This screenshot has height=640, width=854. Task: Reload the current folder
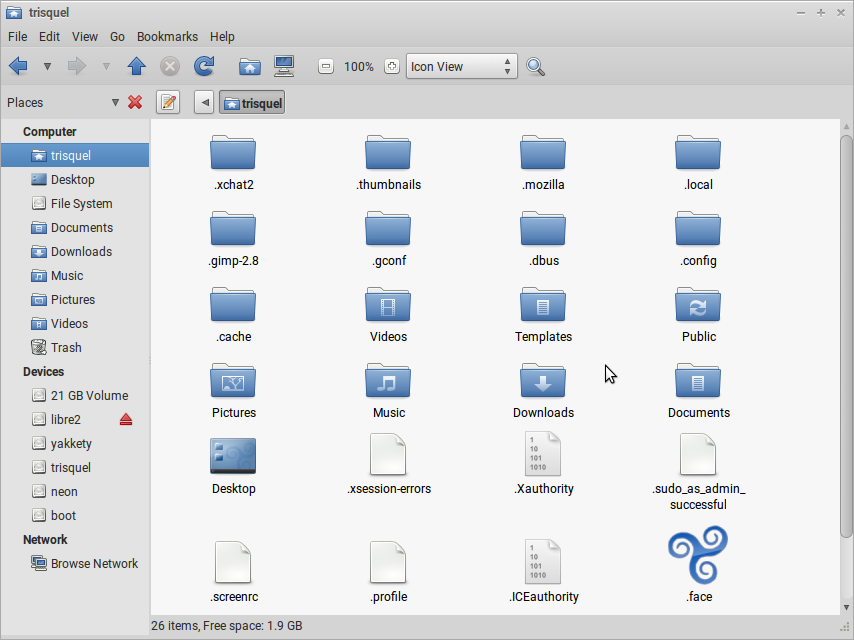tap(204, 66)
